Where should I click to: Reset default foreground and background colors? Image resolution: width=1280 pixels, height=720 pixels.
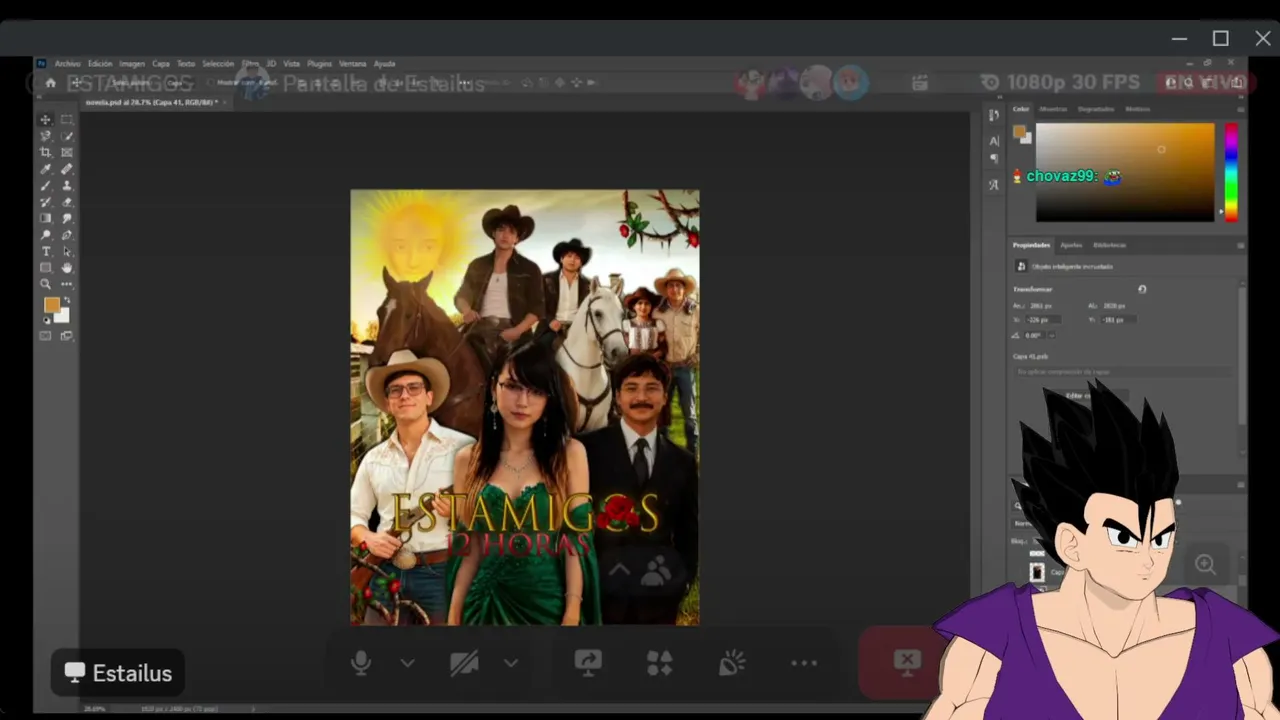click(x=46, y=320)
